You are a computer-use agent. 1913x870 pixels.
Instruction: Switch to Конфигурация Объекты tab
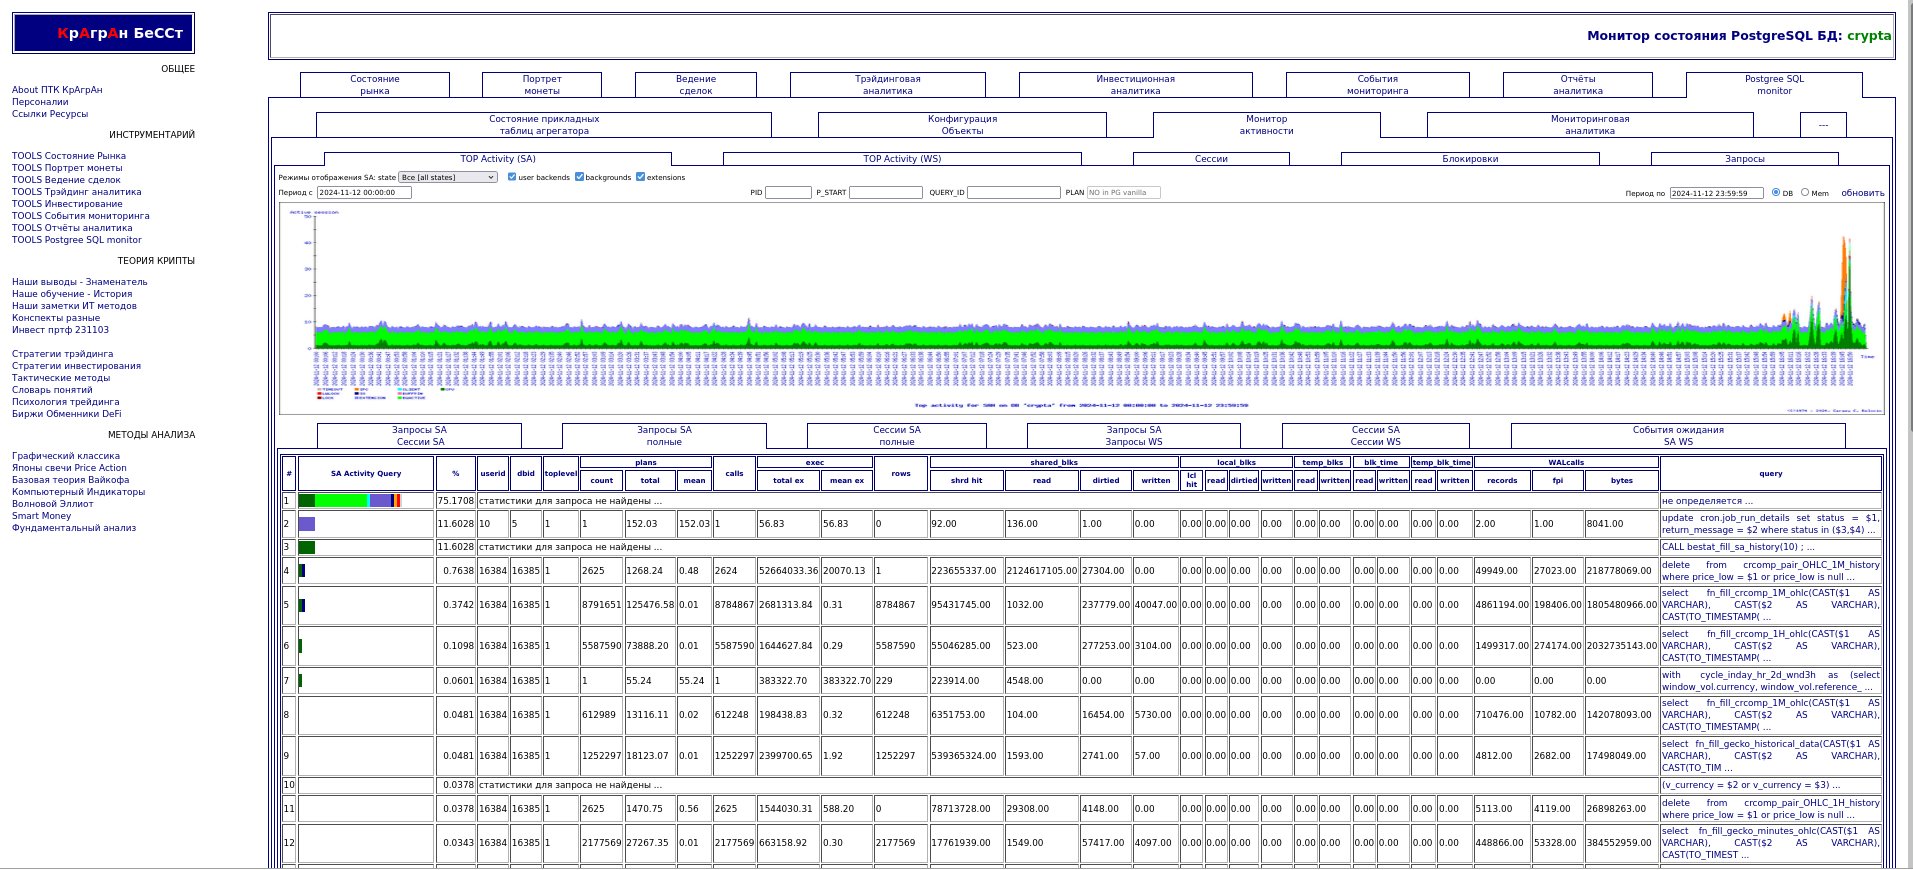962,125
